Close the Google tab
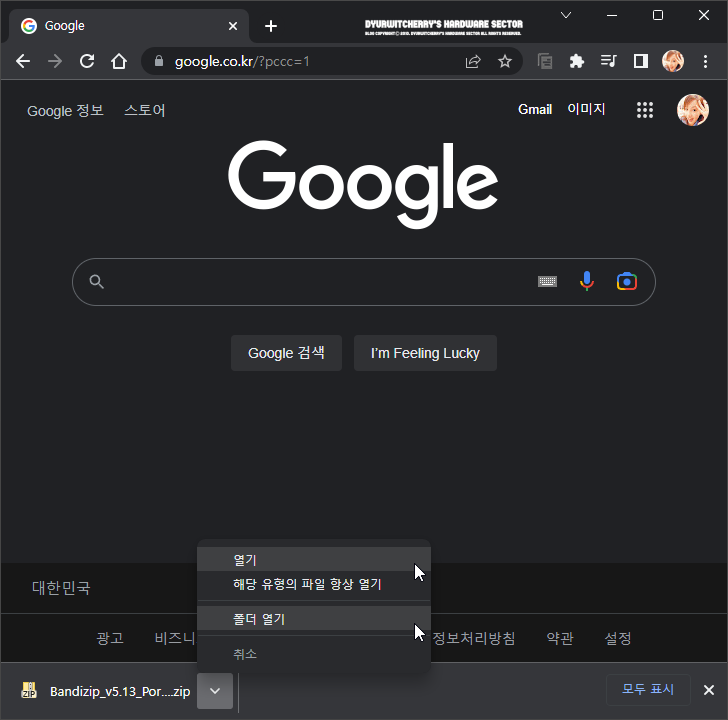 point(233,26)
